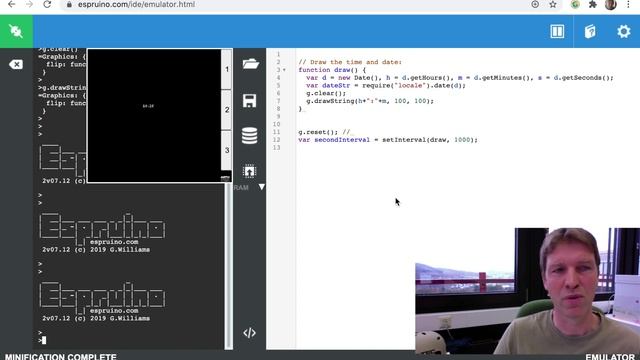Toggle split view layout icon
Screen dimensions: 640x360
(x=557, y=31)
